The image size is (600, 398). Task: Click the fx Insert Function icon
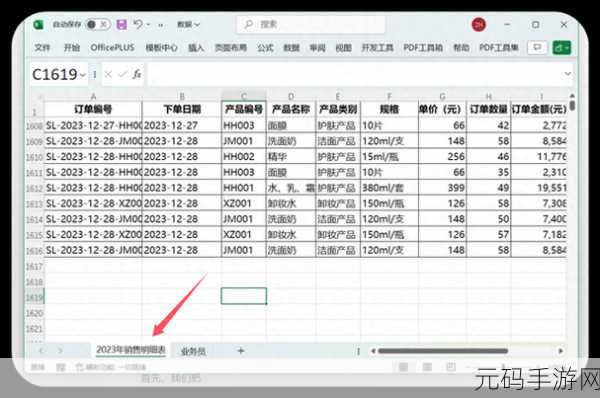click(x=137, y=74)
